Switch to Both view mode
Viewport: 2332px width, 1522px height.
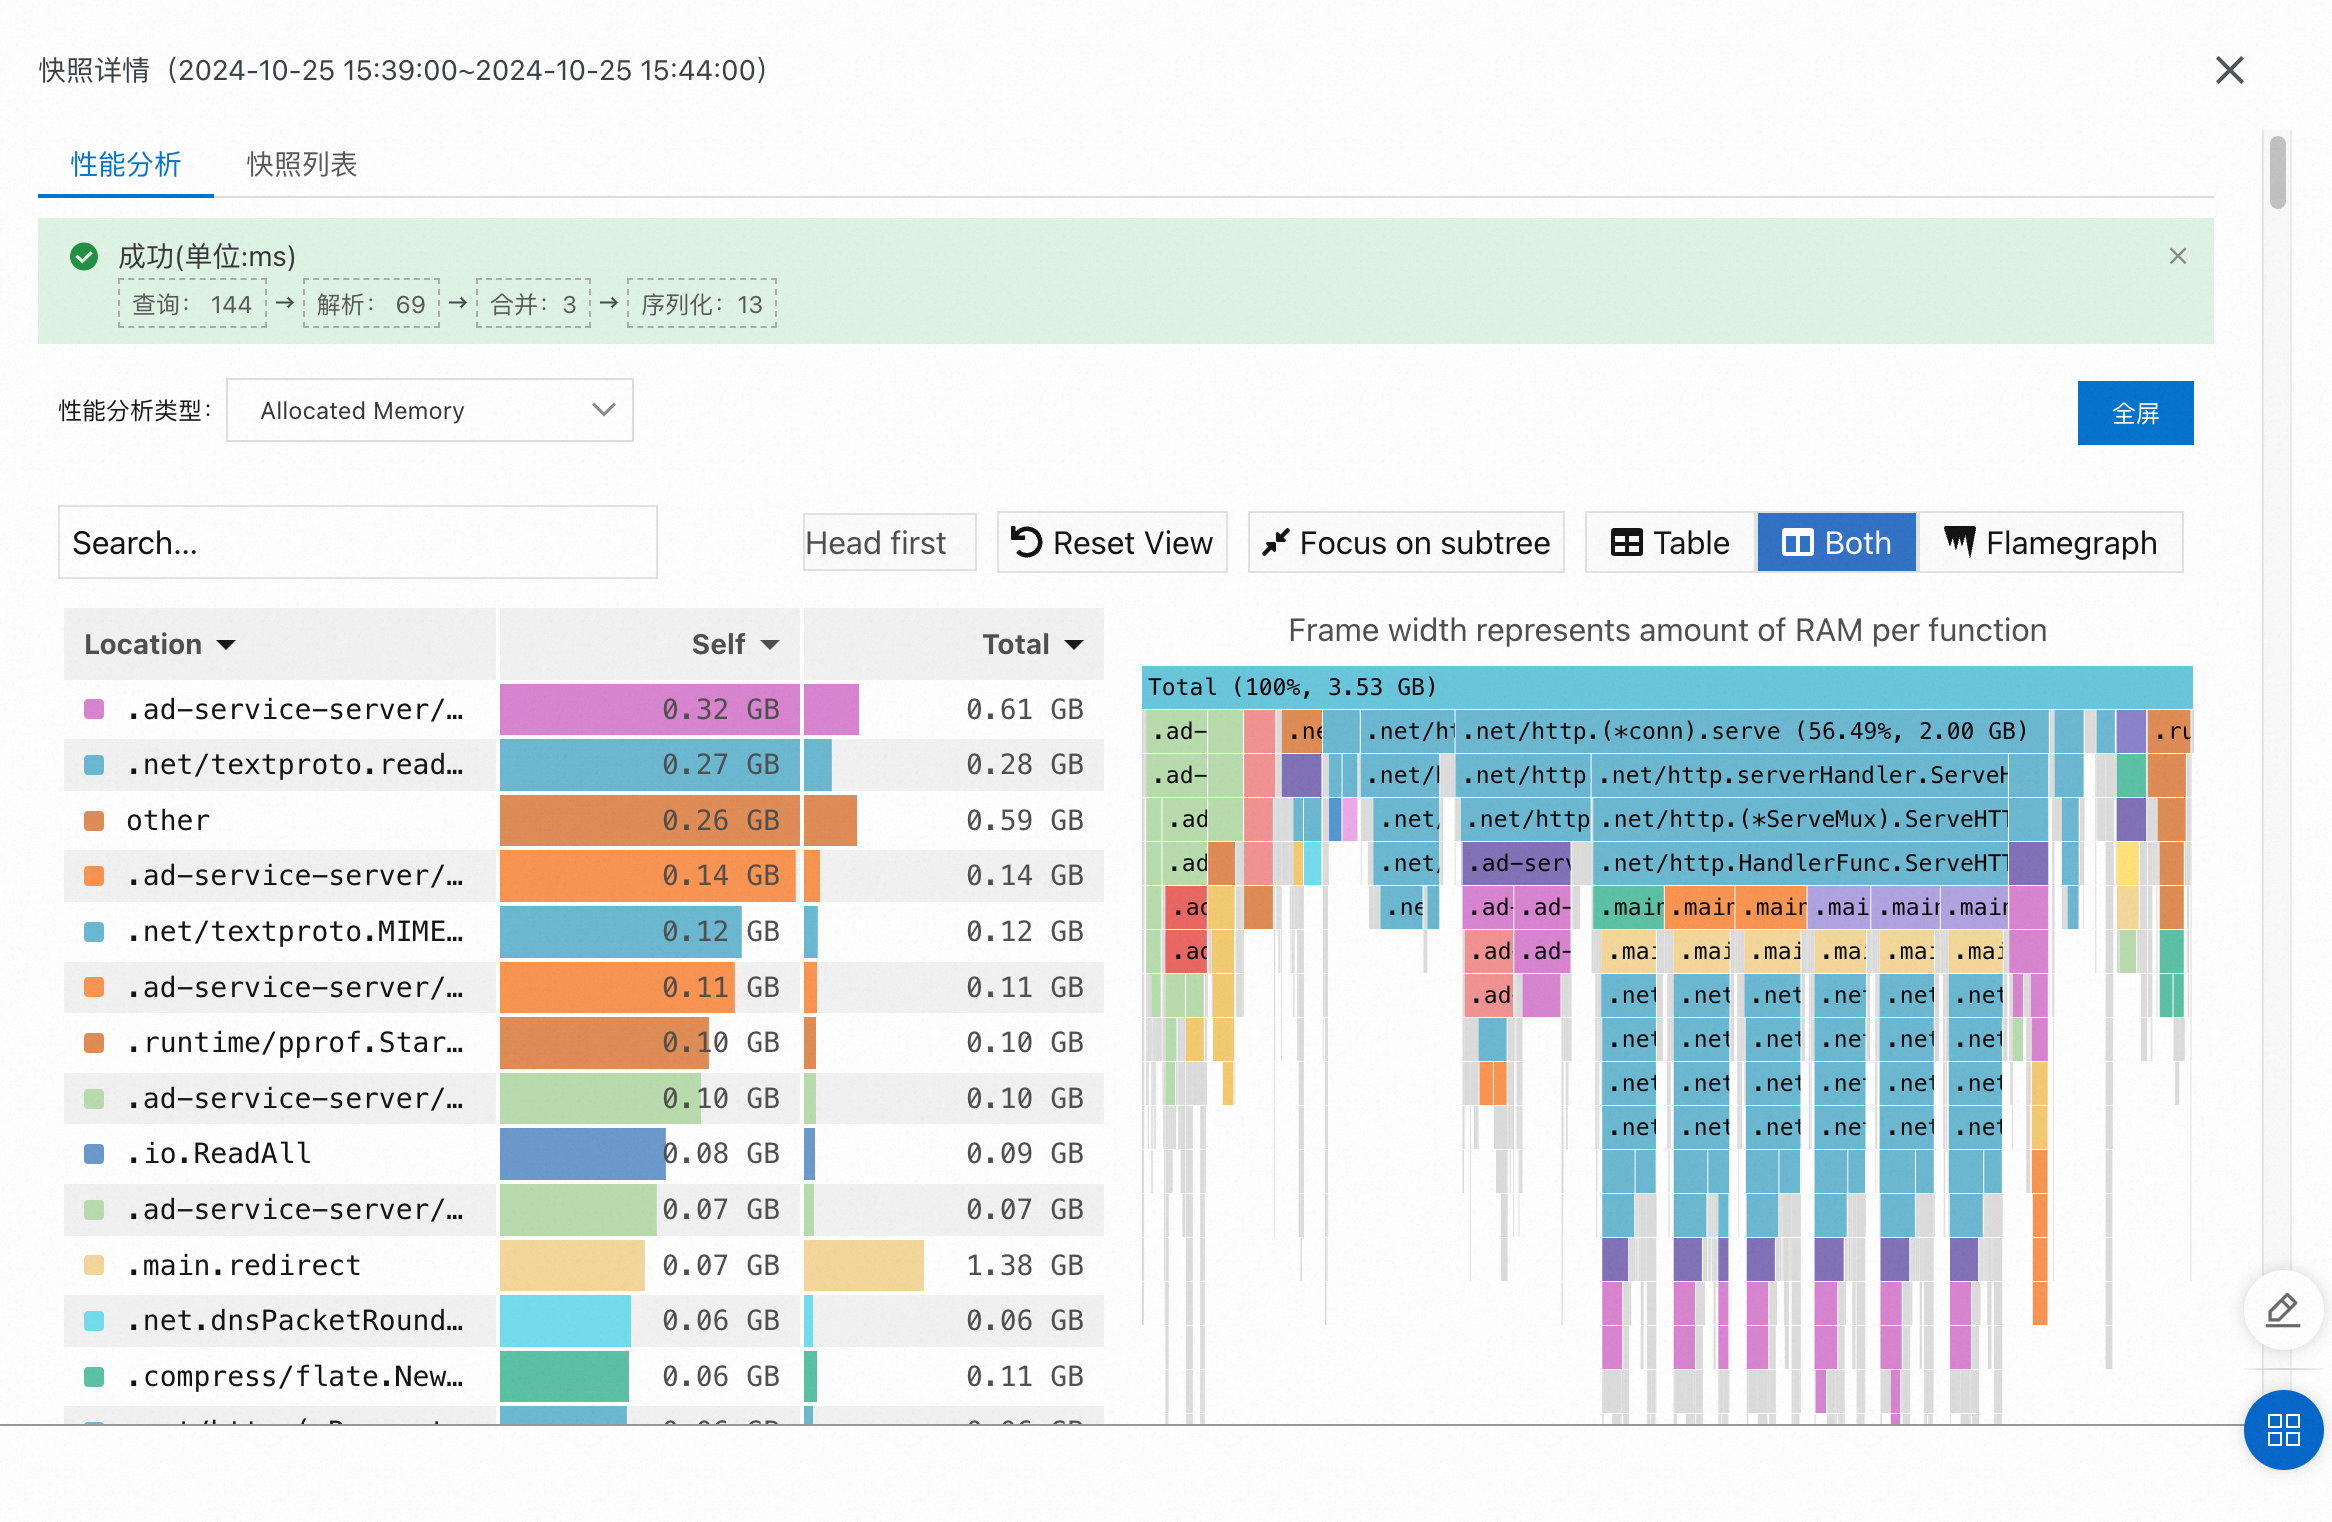click(x=1836, y=542)
